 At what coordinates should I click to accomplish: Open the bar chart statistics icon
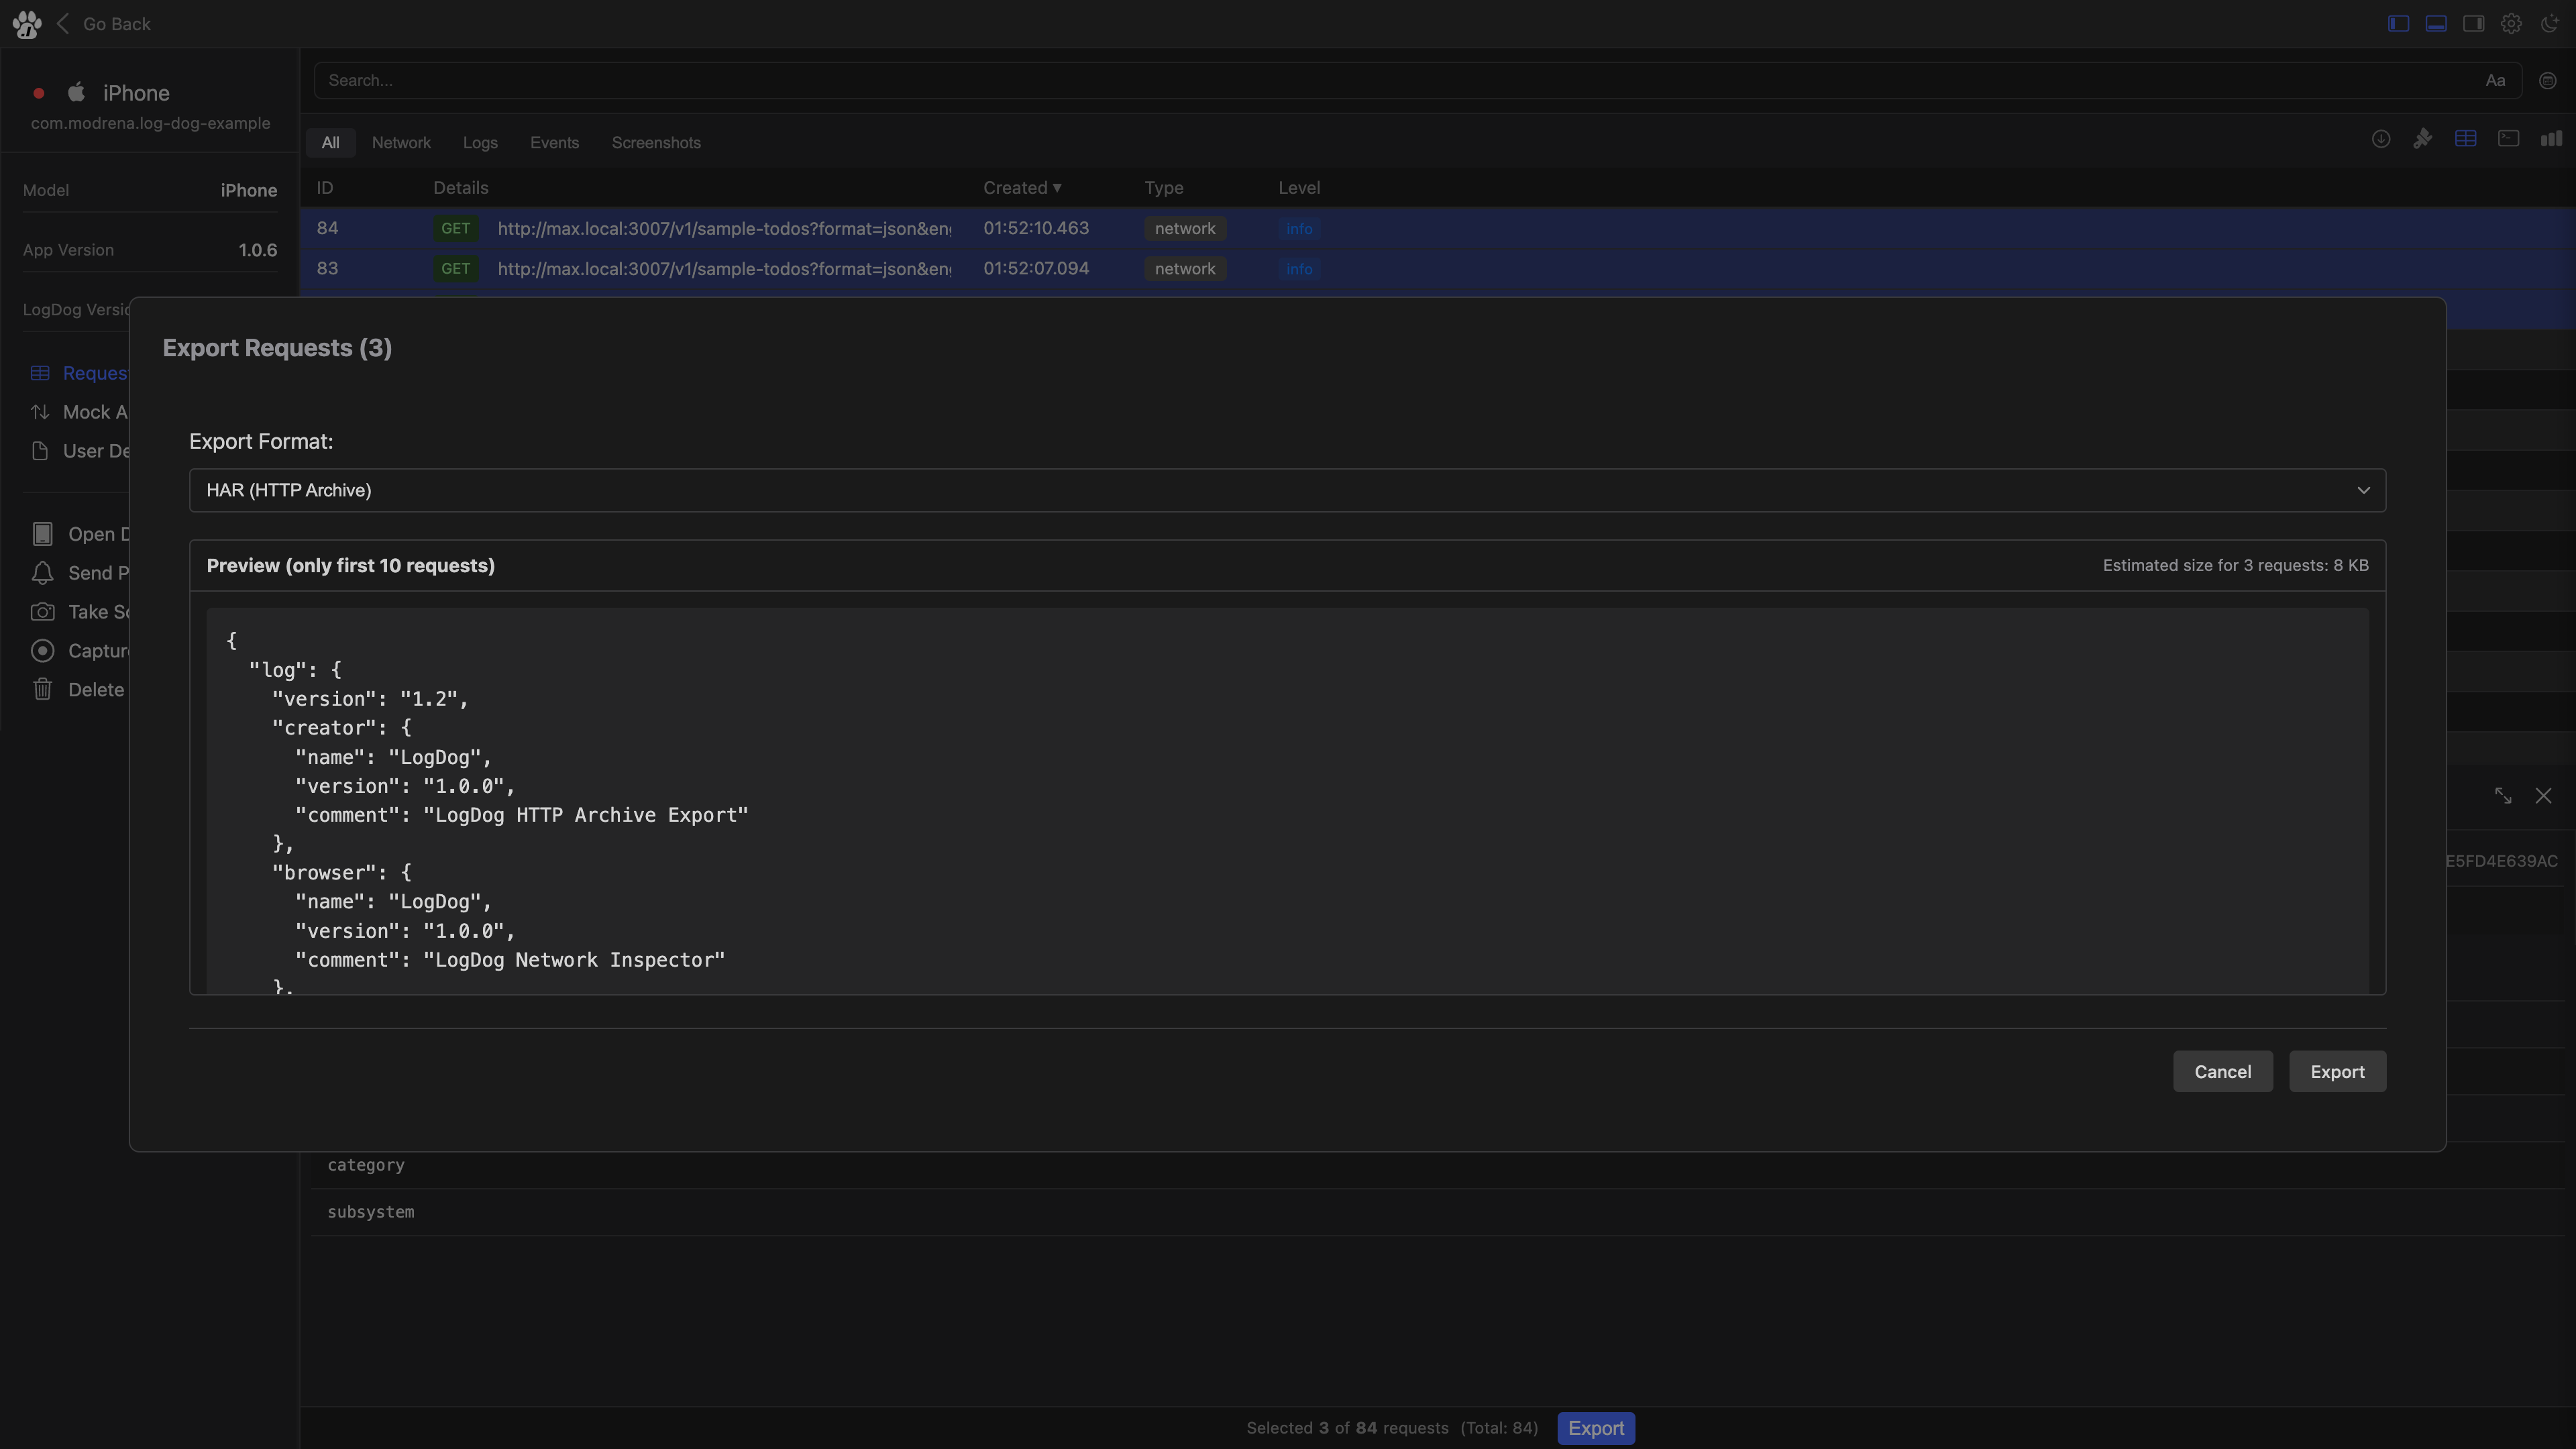[2551, 139]
